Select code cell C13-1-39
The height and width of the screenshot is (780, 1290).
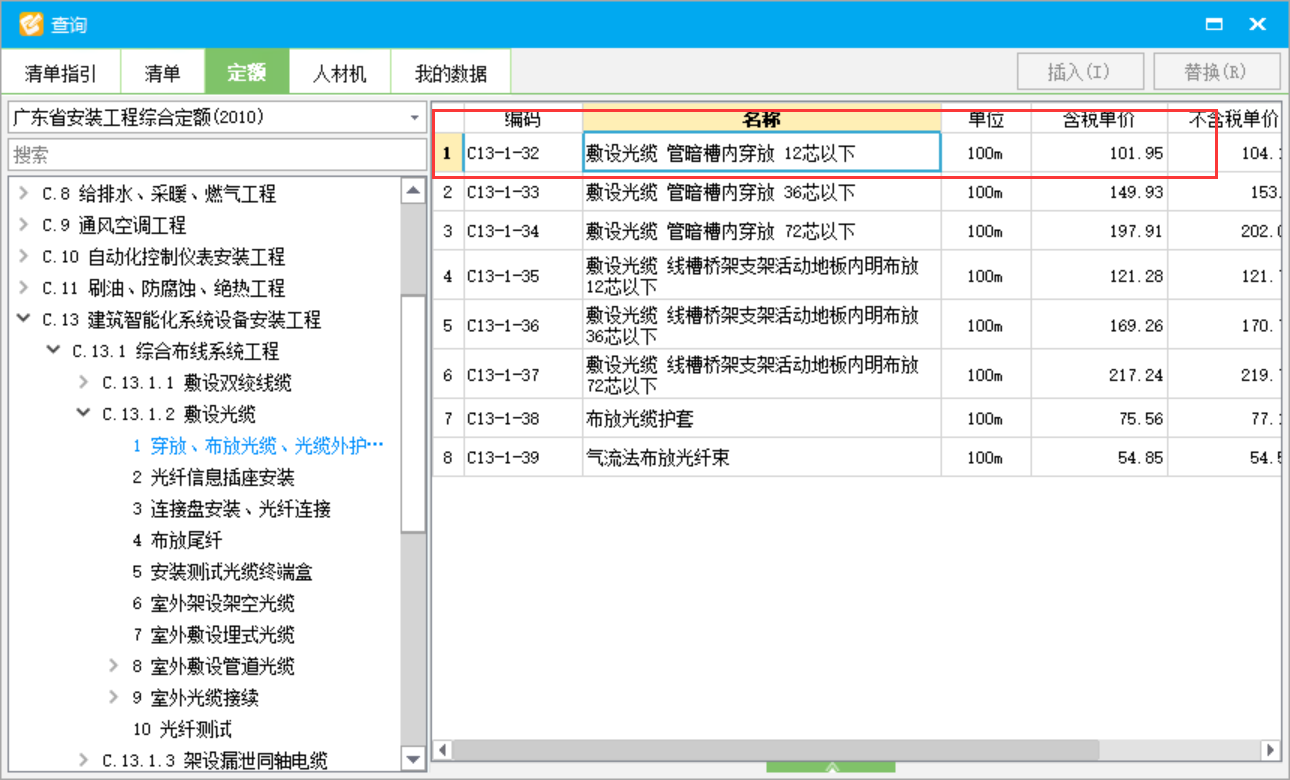pyautogui.click(x=522, y=458)
